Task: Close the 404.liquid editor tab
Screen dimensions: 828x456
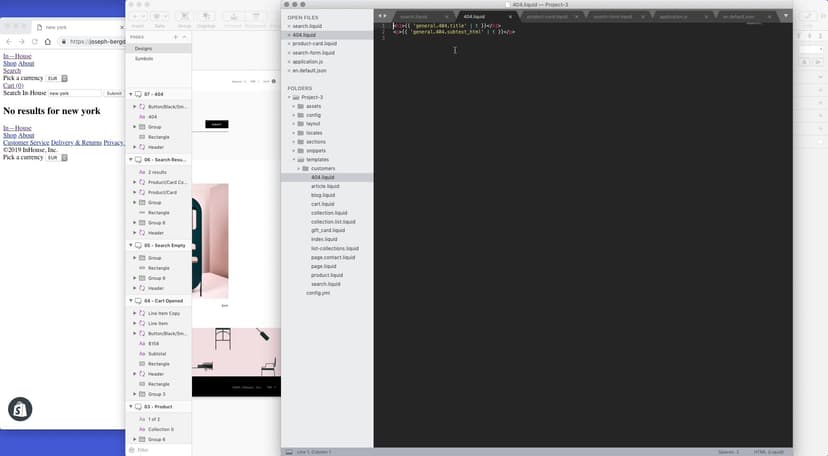Action: pos(510,16)
